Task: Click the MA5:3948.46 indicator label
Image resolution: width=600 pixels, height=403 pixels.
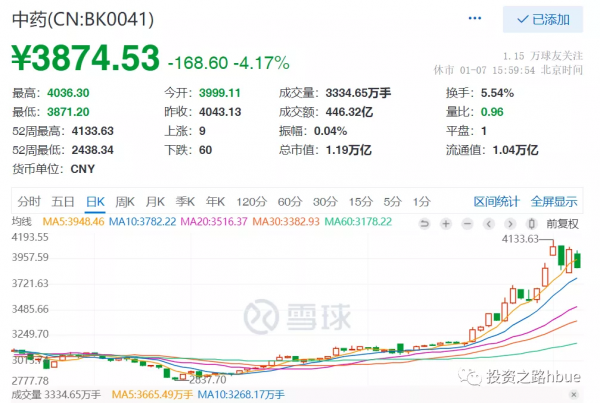Action: (73, 222)
